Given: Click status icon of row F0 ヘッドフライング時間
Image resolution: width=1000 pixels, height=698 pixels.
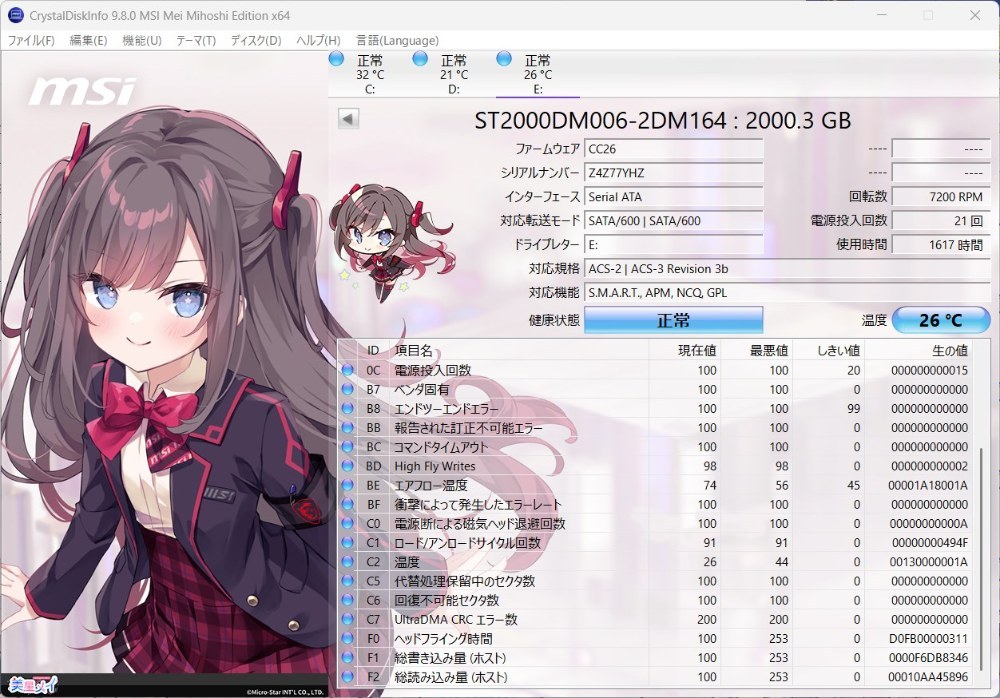Looking at the screenshot, I should click(348, 638).
